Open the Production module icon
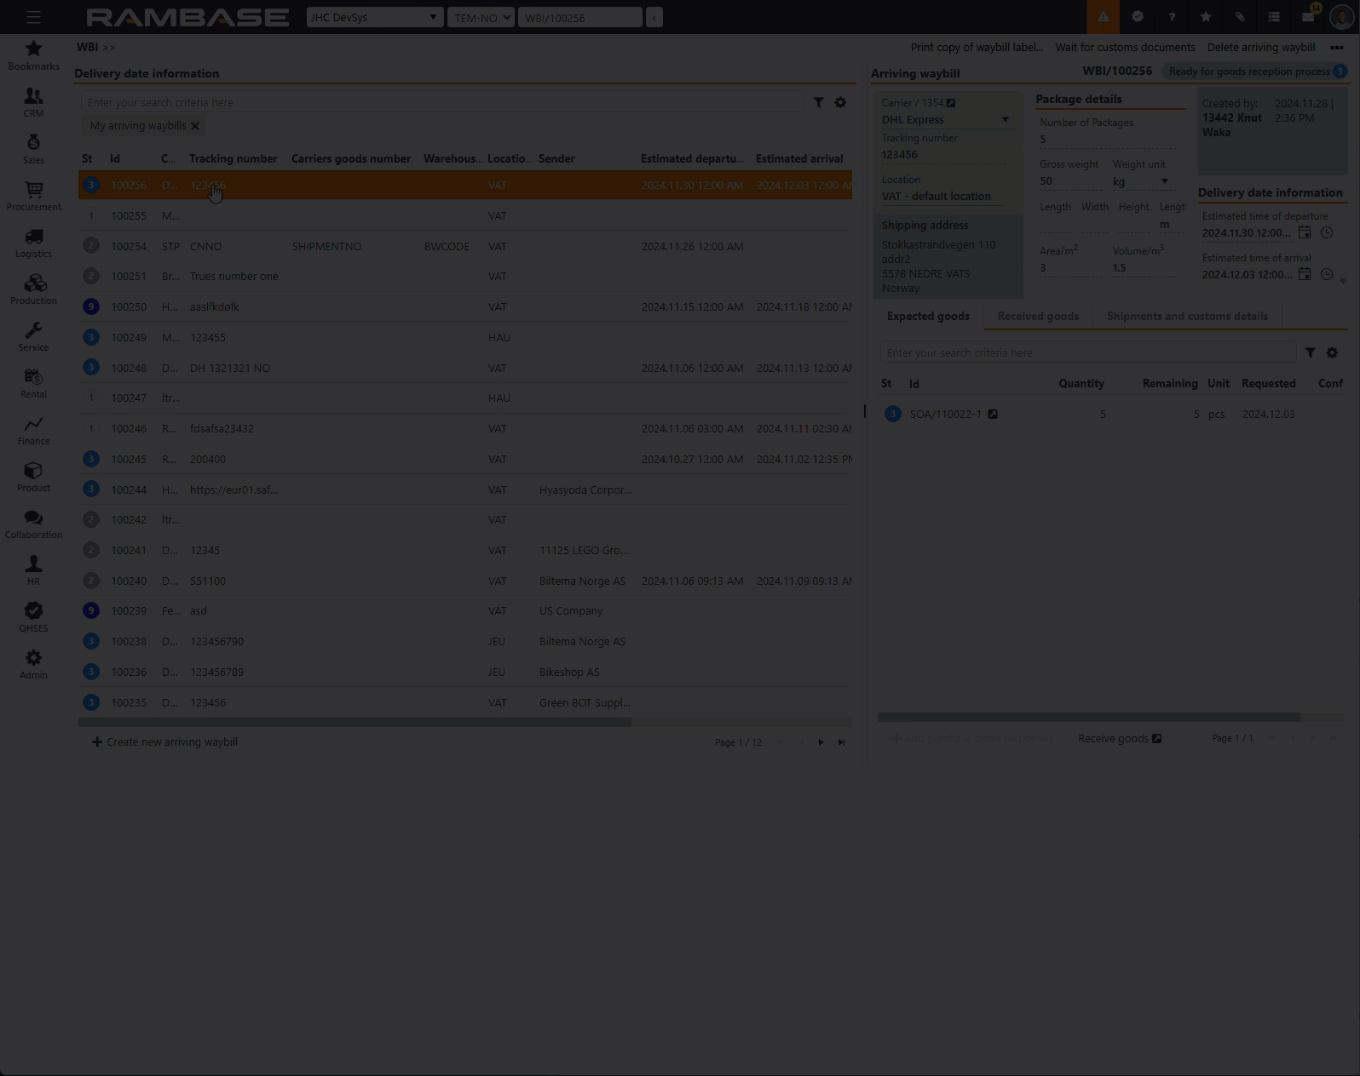The image size is (1360, 1076). click(33, 289)
